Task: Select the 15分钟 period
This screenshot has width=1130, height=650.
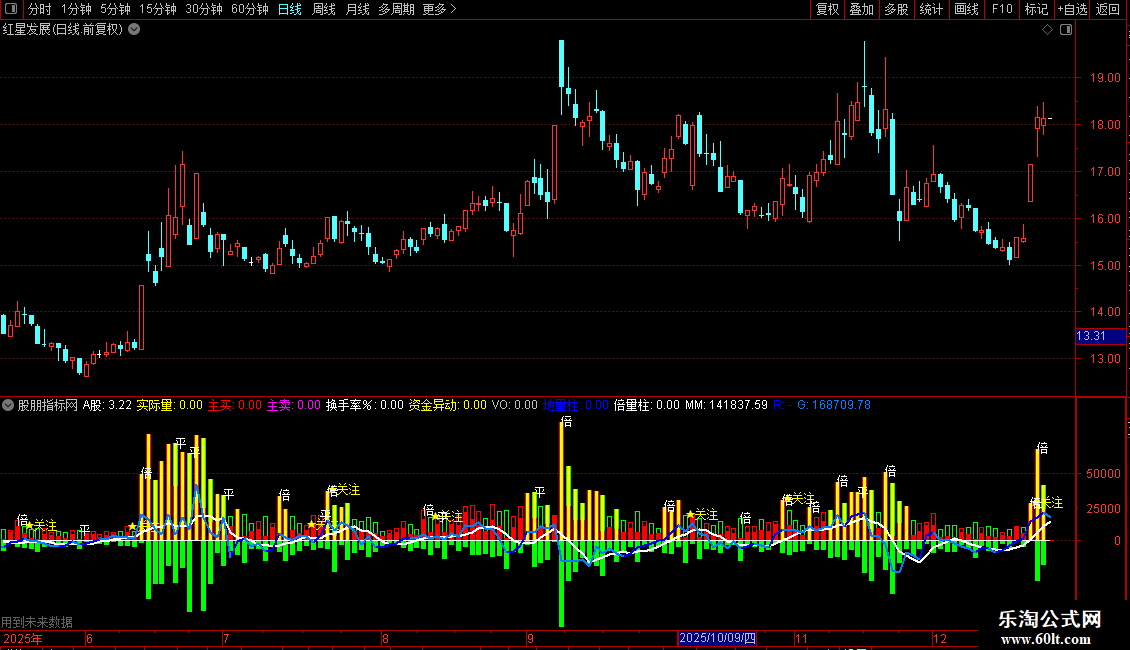Action: (x=157, y=9)
